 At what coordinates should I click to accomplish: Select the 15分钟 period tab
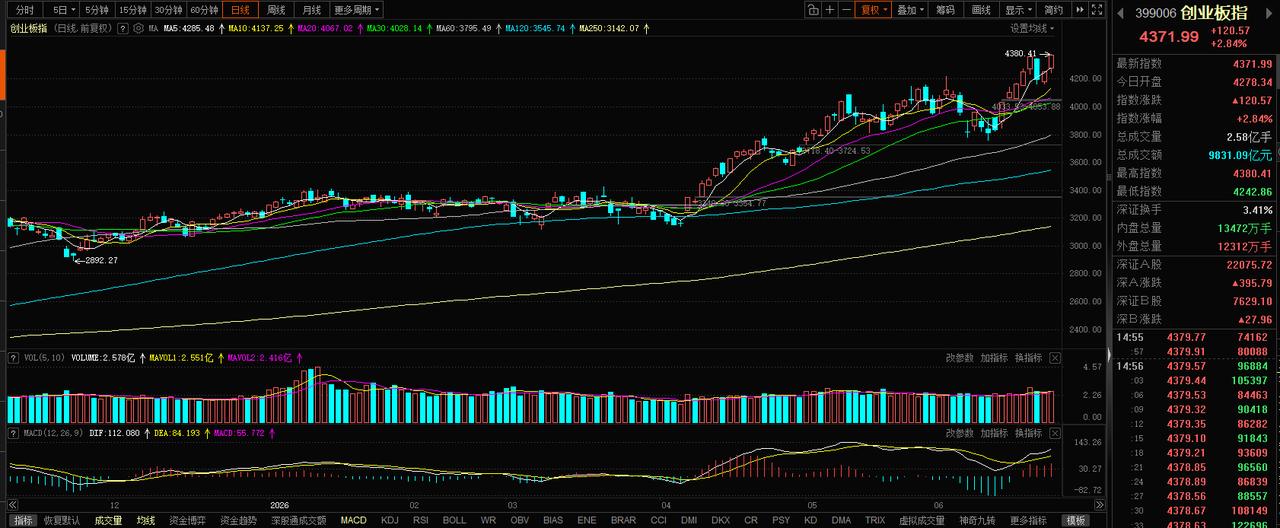click(133, 9)
